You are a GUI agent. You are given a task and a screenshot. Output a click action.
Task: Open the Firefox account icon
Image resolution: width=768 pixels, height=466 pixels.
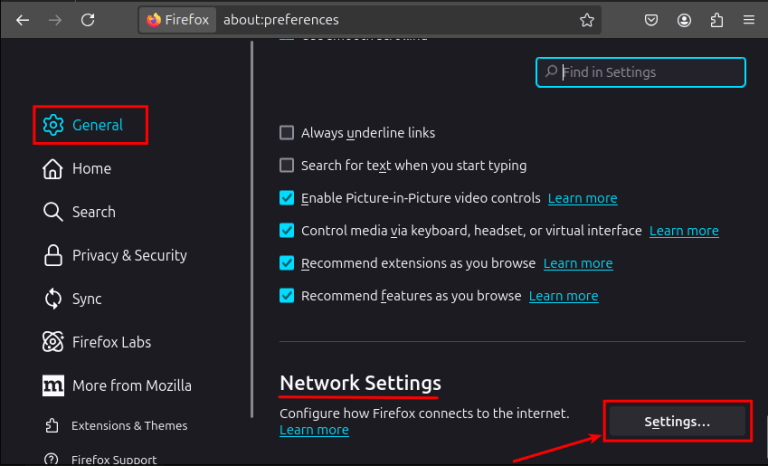pyautogui.click(x=684, y=20)
